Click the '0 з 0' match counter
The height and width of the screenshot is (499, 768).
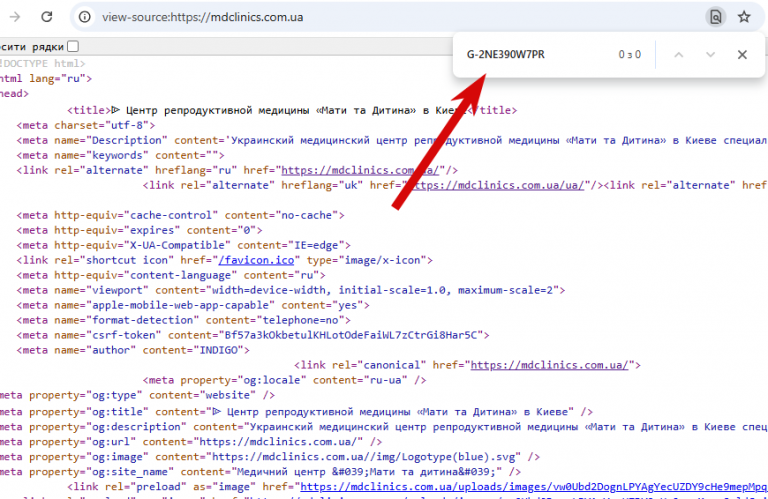click(x=629, y=54)
